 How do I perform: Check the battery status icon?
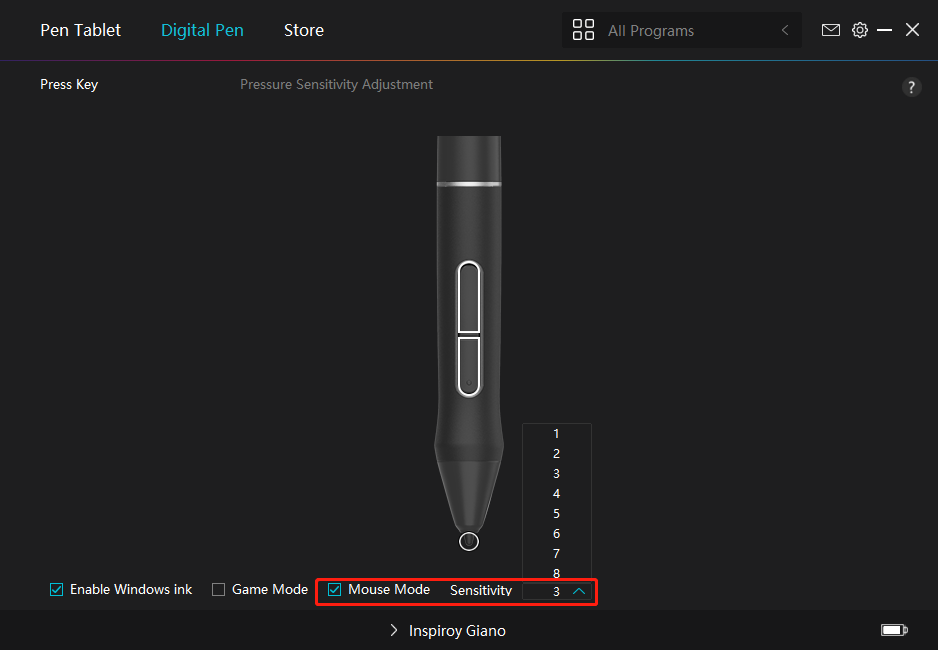(893, 630)
